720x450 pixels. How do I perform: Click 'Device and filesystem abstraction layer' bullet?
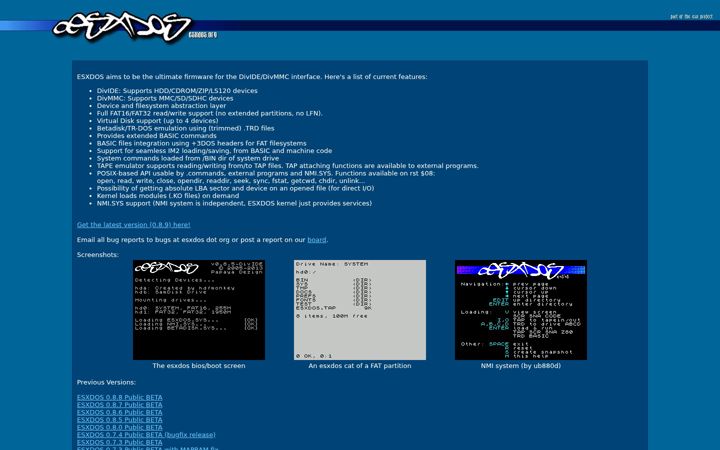(x=161, y=106)
